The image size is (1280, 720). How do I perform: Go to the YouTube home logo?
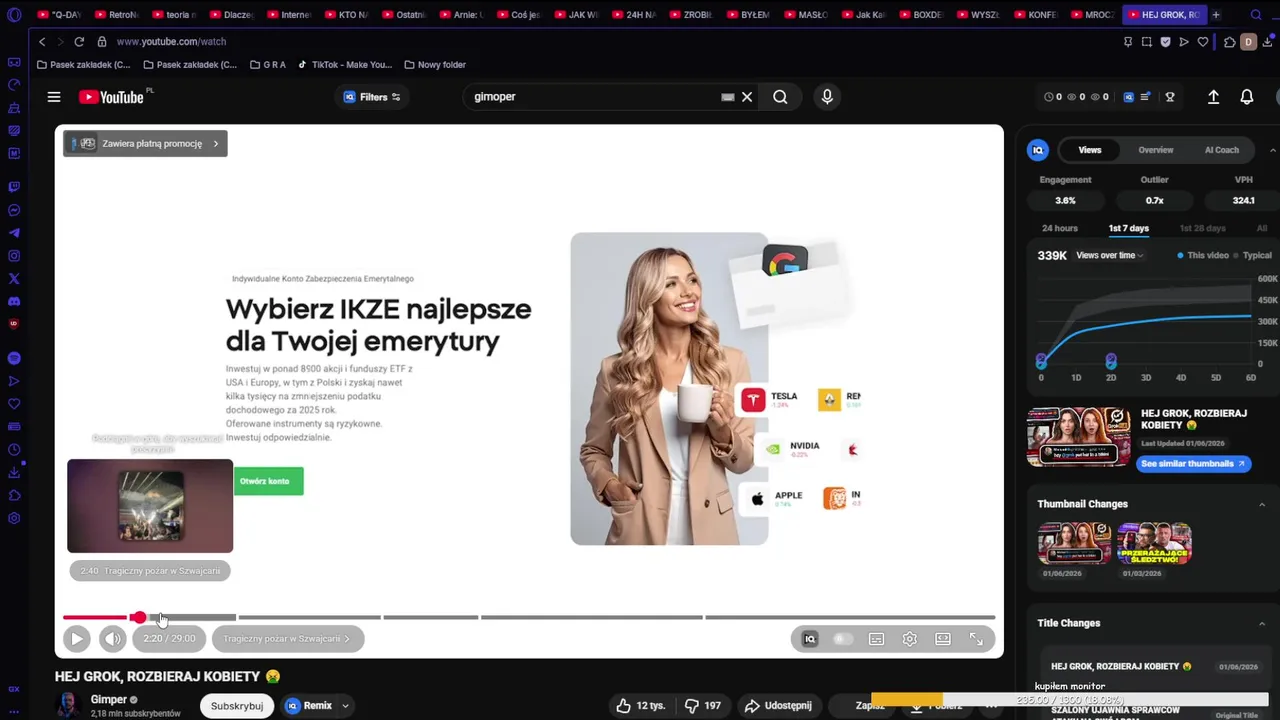[x=114, y=97]
